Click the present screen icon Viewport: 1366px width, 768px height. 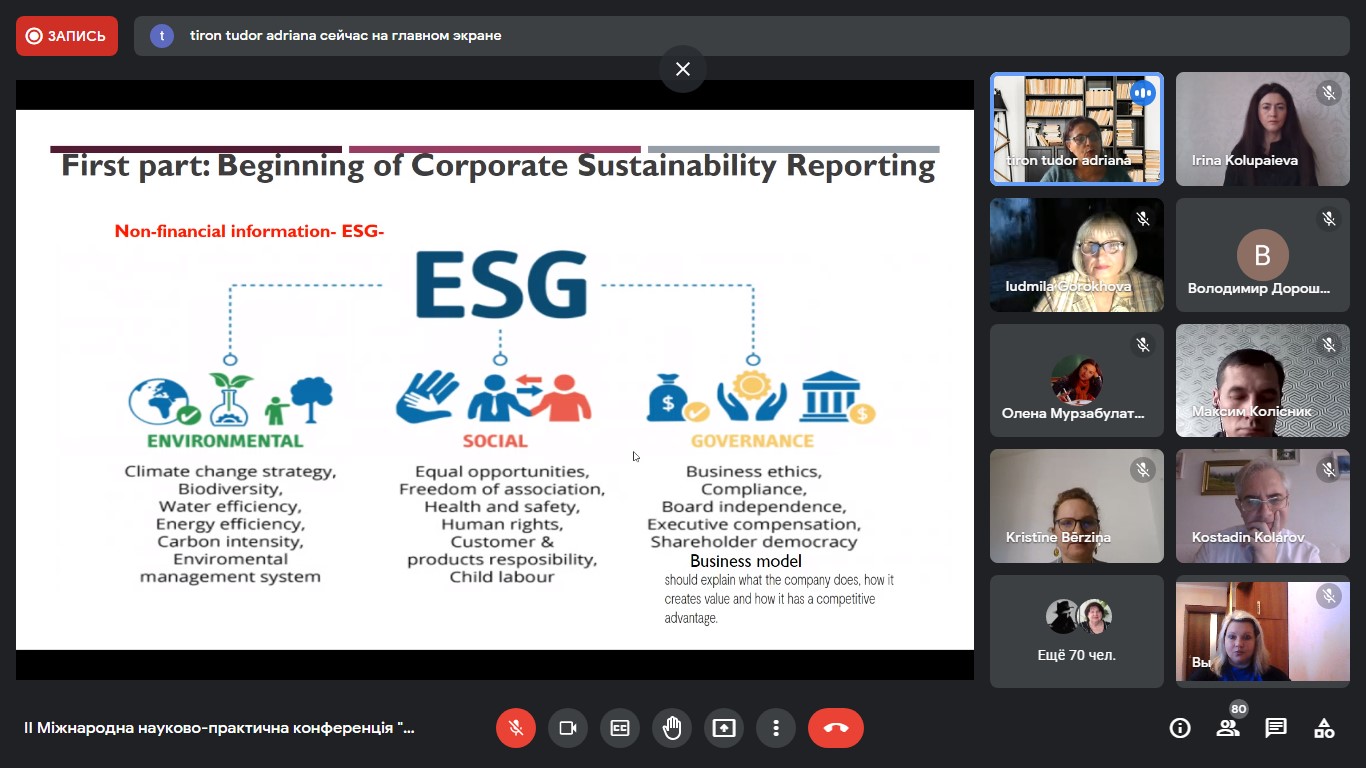coord(724,728)
